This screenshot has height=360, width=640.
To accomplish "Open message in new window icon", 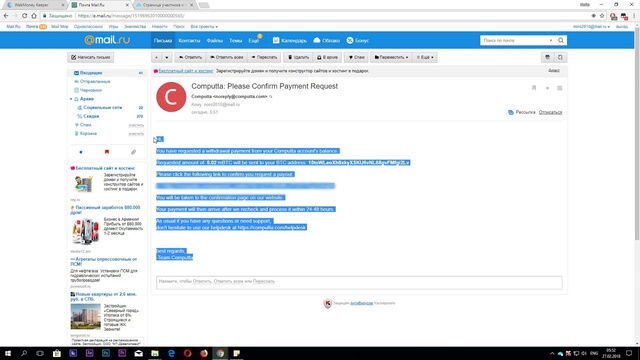I will coord(560,57).
